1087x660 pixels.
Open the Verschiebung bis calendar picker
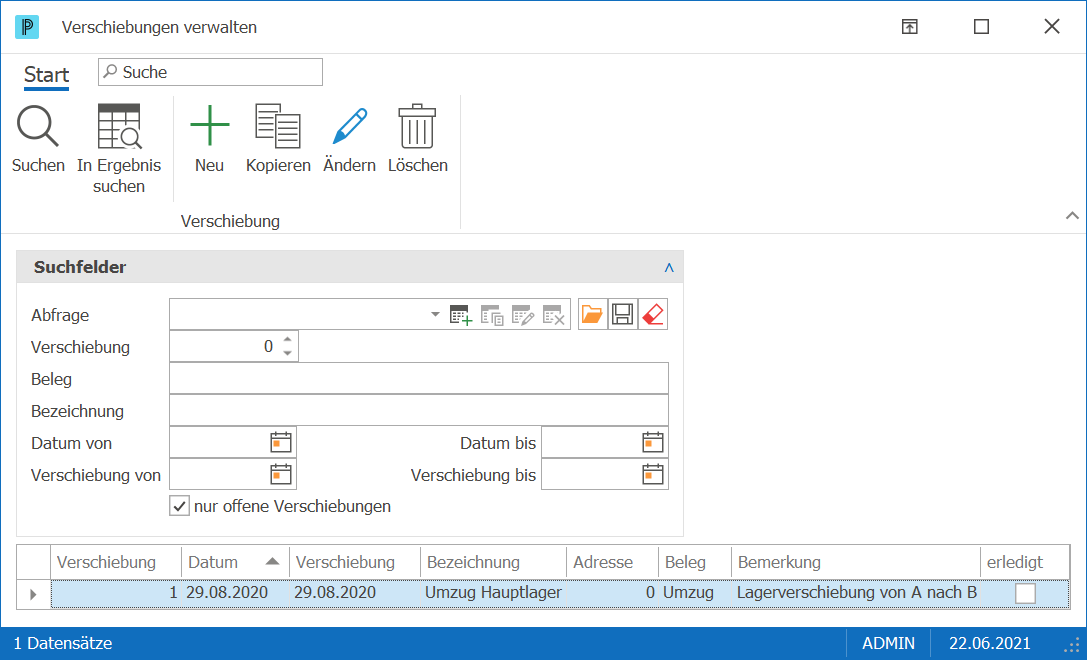coord(653,474)
